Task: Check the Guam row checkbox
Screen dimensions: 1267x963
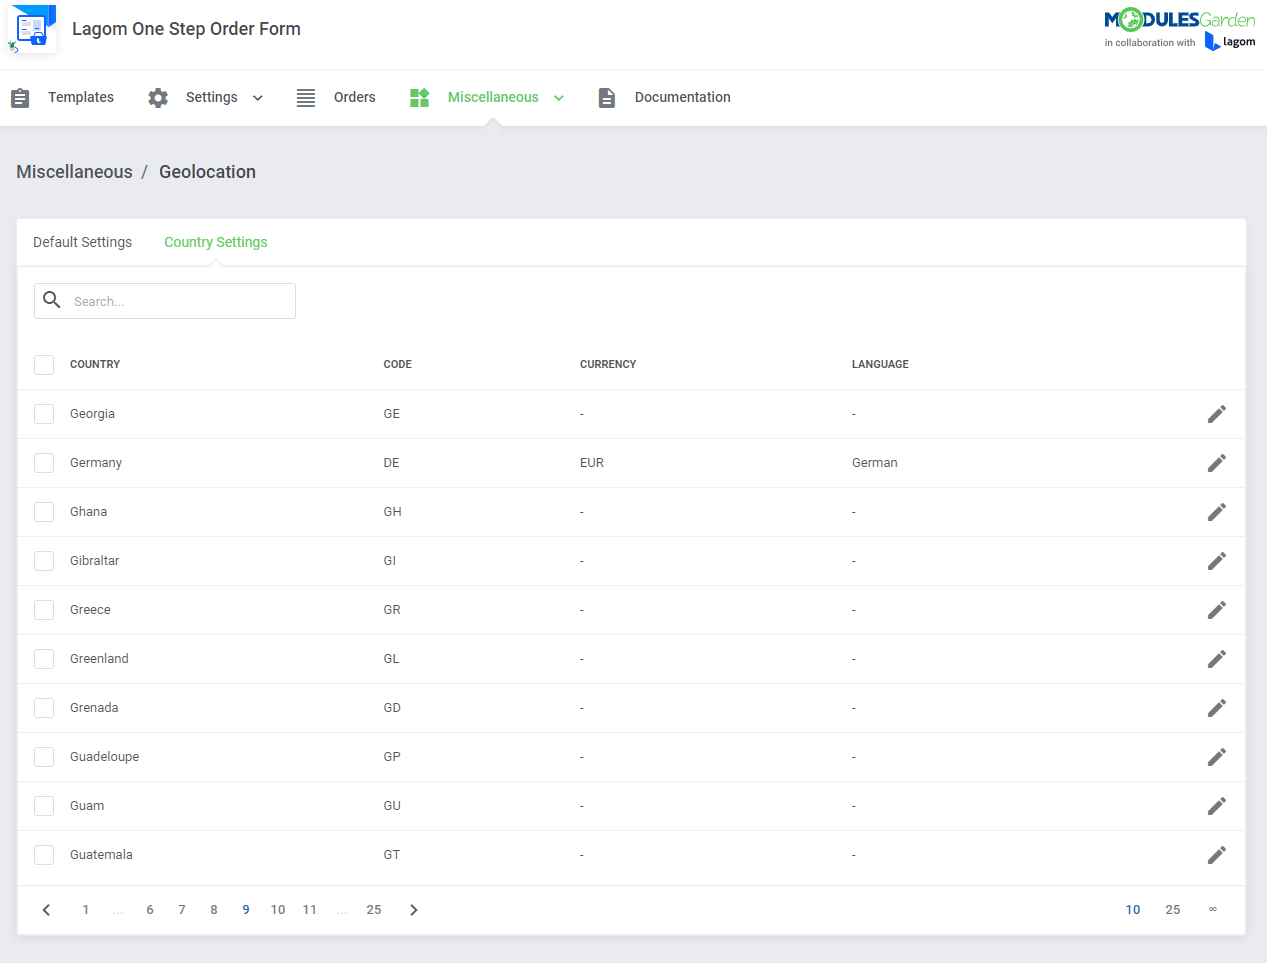Action: [44, 806]
